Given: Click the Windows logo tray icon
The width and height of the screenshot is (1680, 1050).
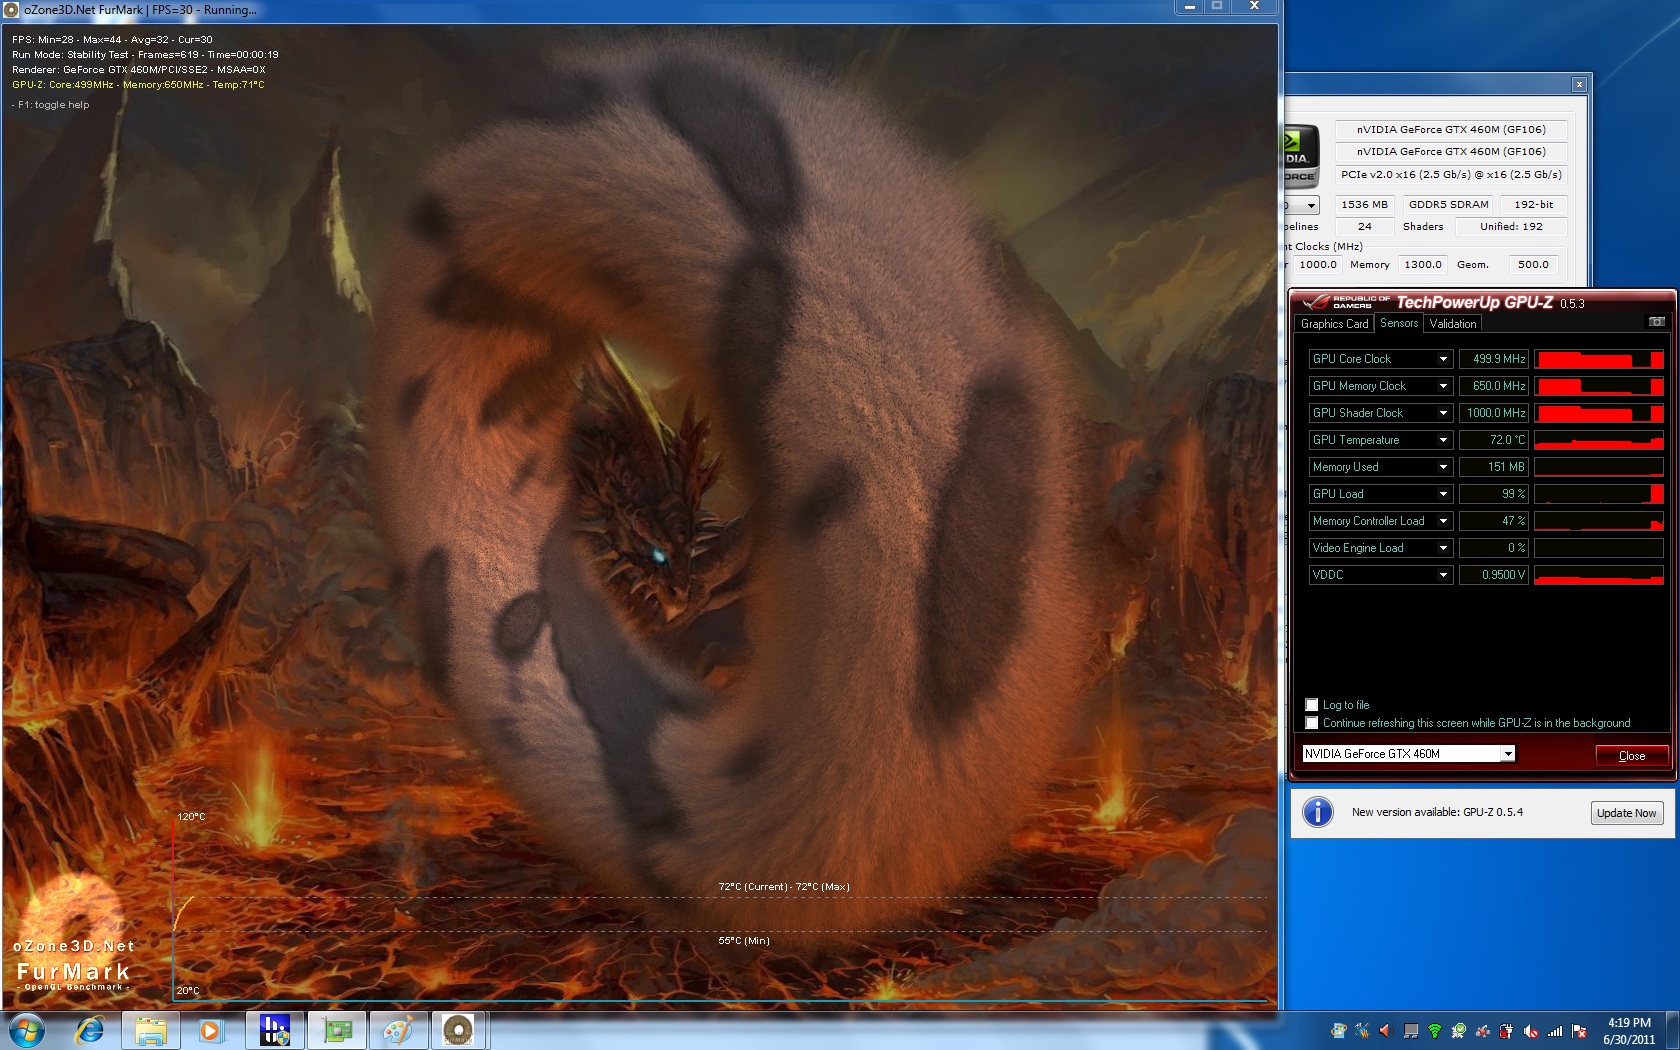Looking at the screenshot, I should coord(1339,1030).
